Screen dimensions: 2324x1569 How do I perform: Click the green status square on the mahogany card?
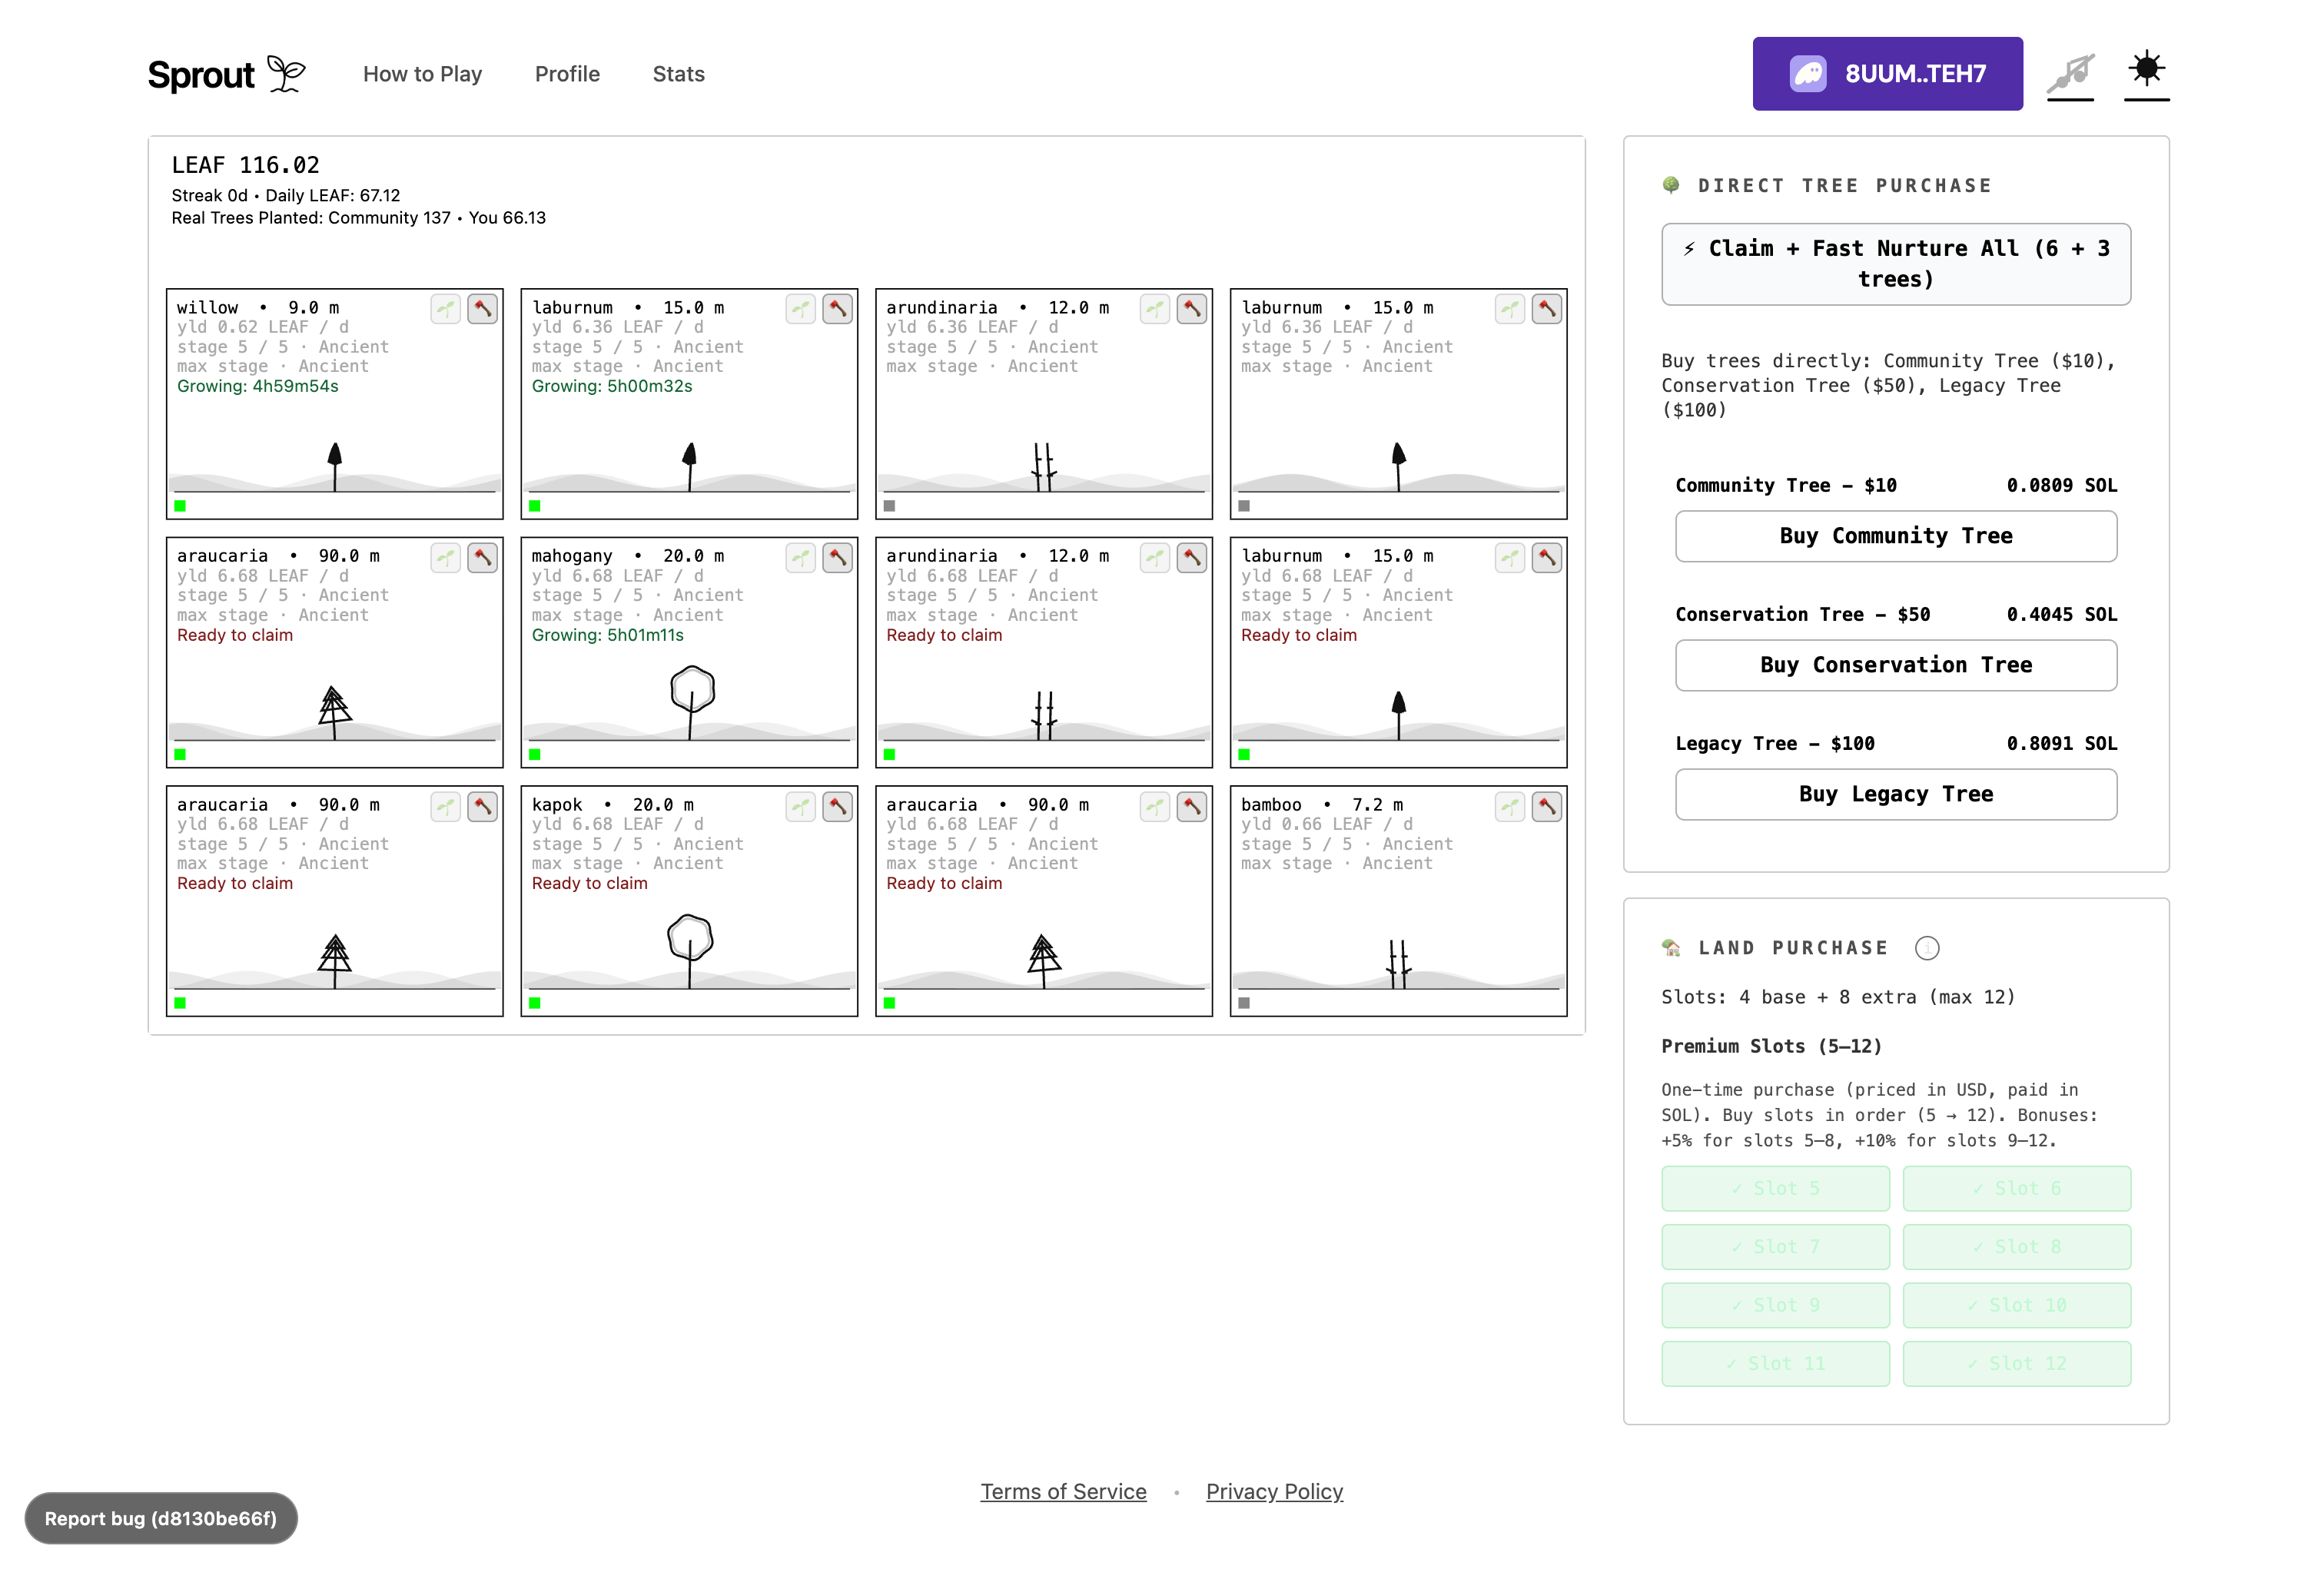535,754
